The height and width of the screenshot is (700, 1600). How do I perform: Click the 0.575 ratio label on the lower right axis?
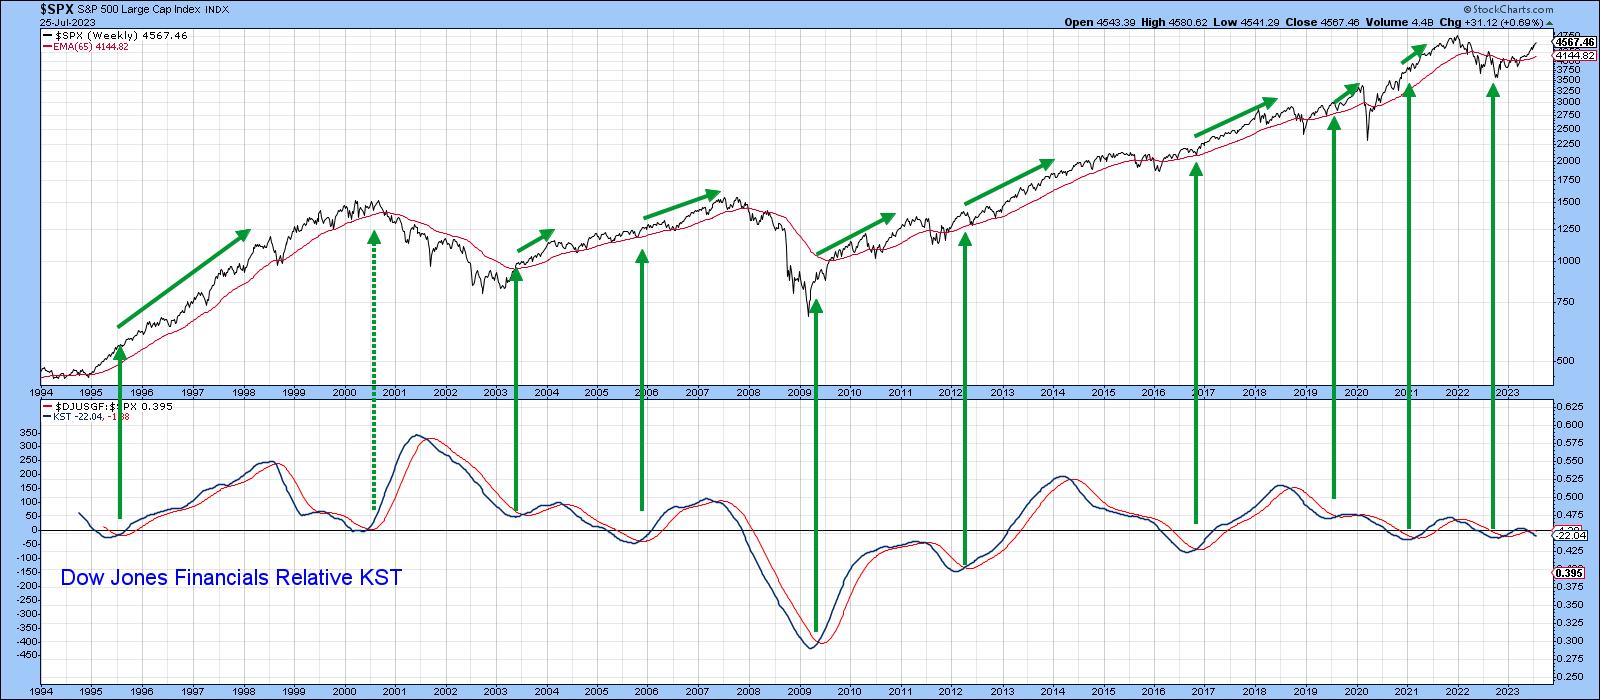pos(1572,443)
